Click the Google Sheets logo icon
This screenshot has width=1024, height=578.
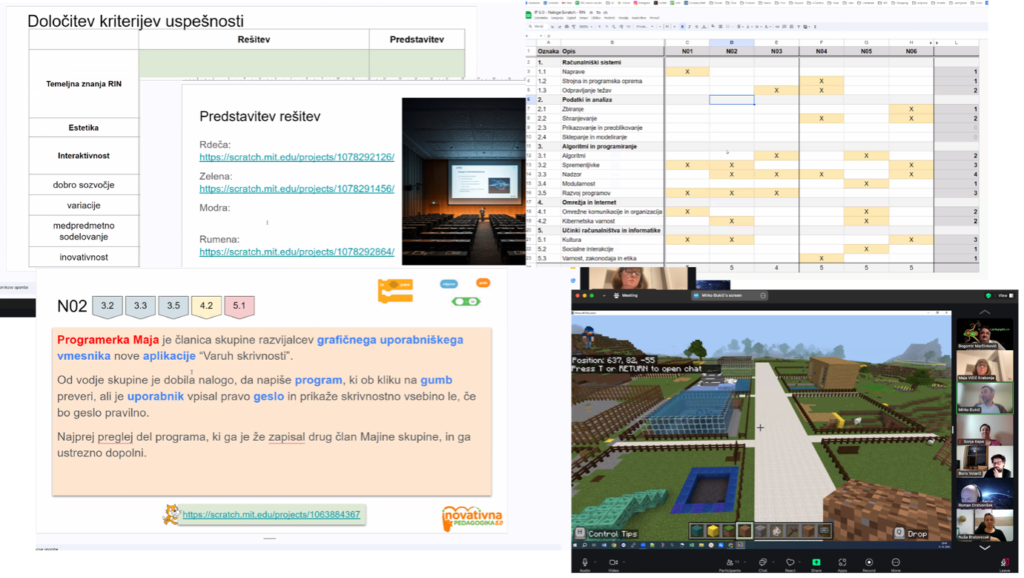[528, 15]
